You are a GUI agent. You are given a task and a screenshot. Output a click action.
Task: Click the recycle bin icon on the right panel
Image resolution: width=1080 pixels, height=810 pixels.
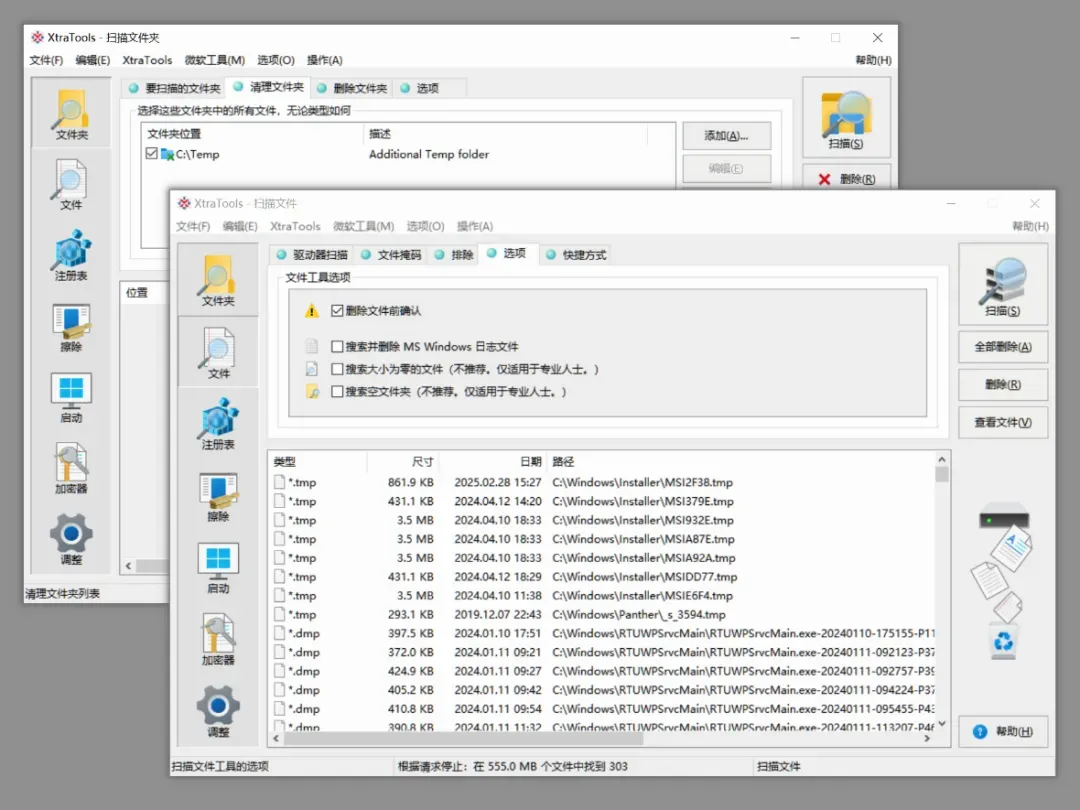pos(1004,641)
